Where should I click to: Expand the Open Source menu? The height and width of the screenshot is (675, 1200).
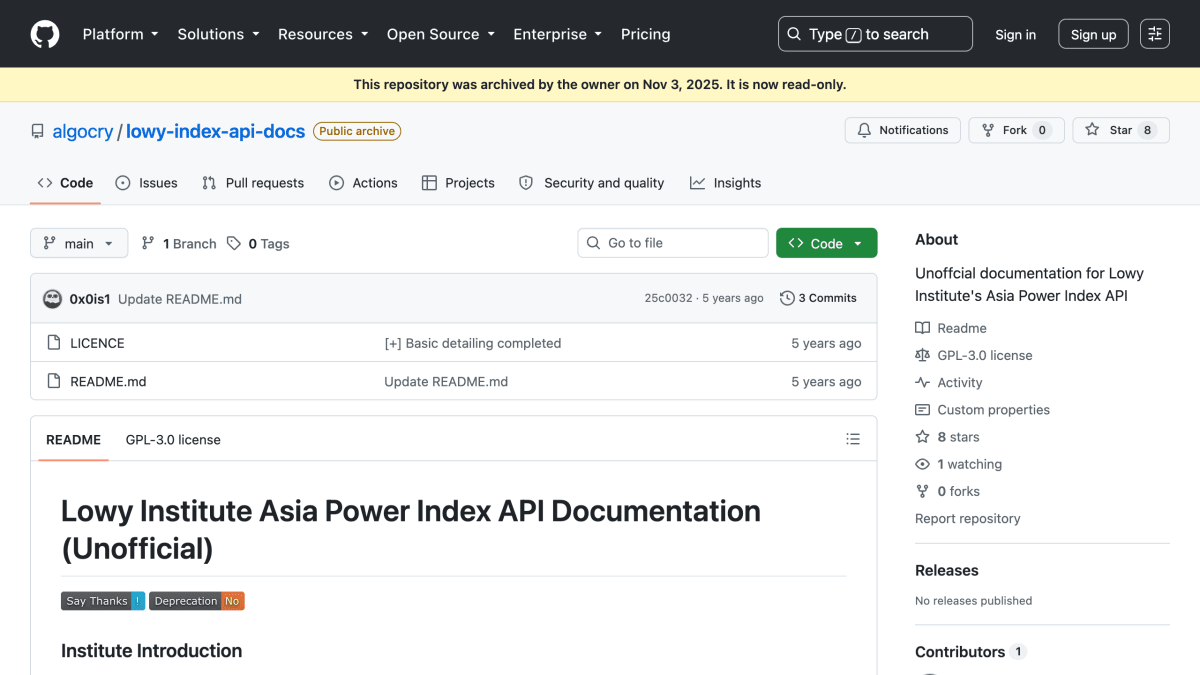click(x=441, y=34)
